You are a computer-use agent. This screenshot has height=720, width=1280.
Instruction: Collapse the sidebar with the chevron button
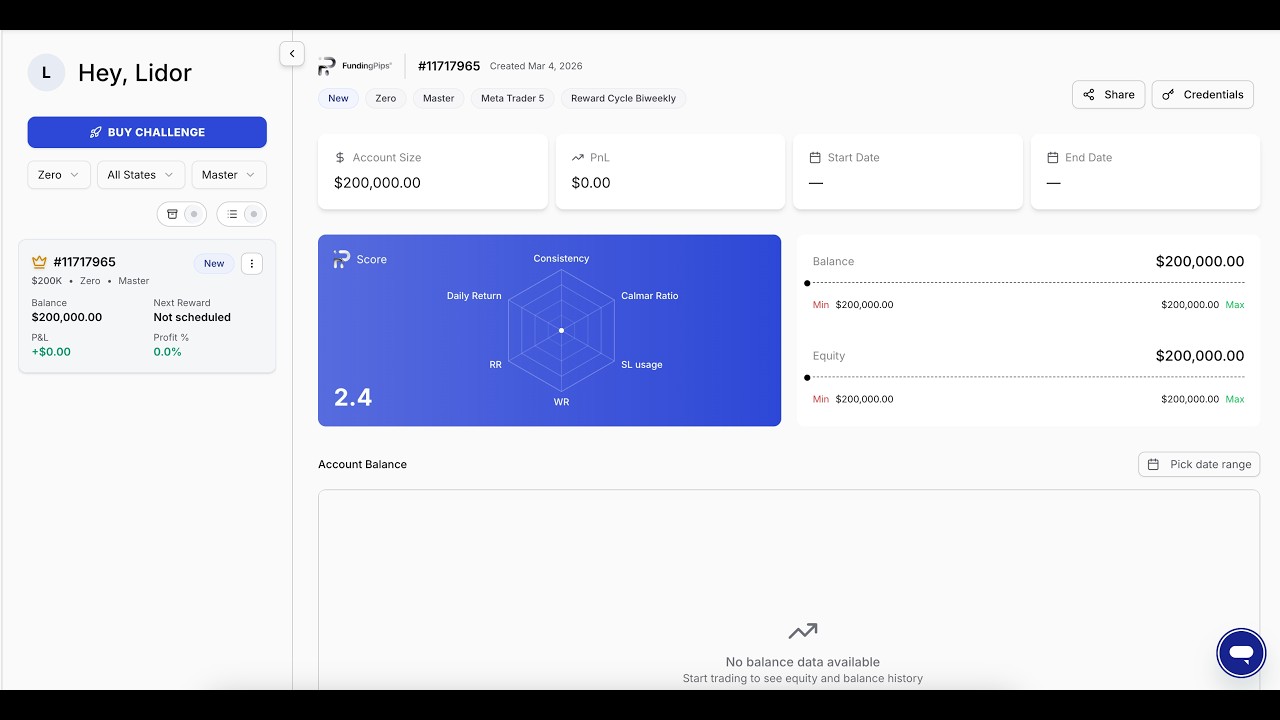tap(292, 54)
